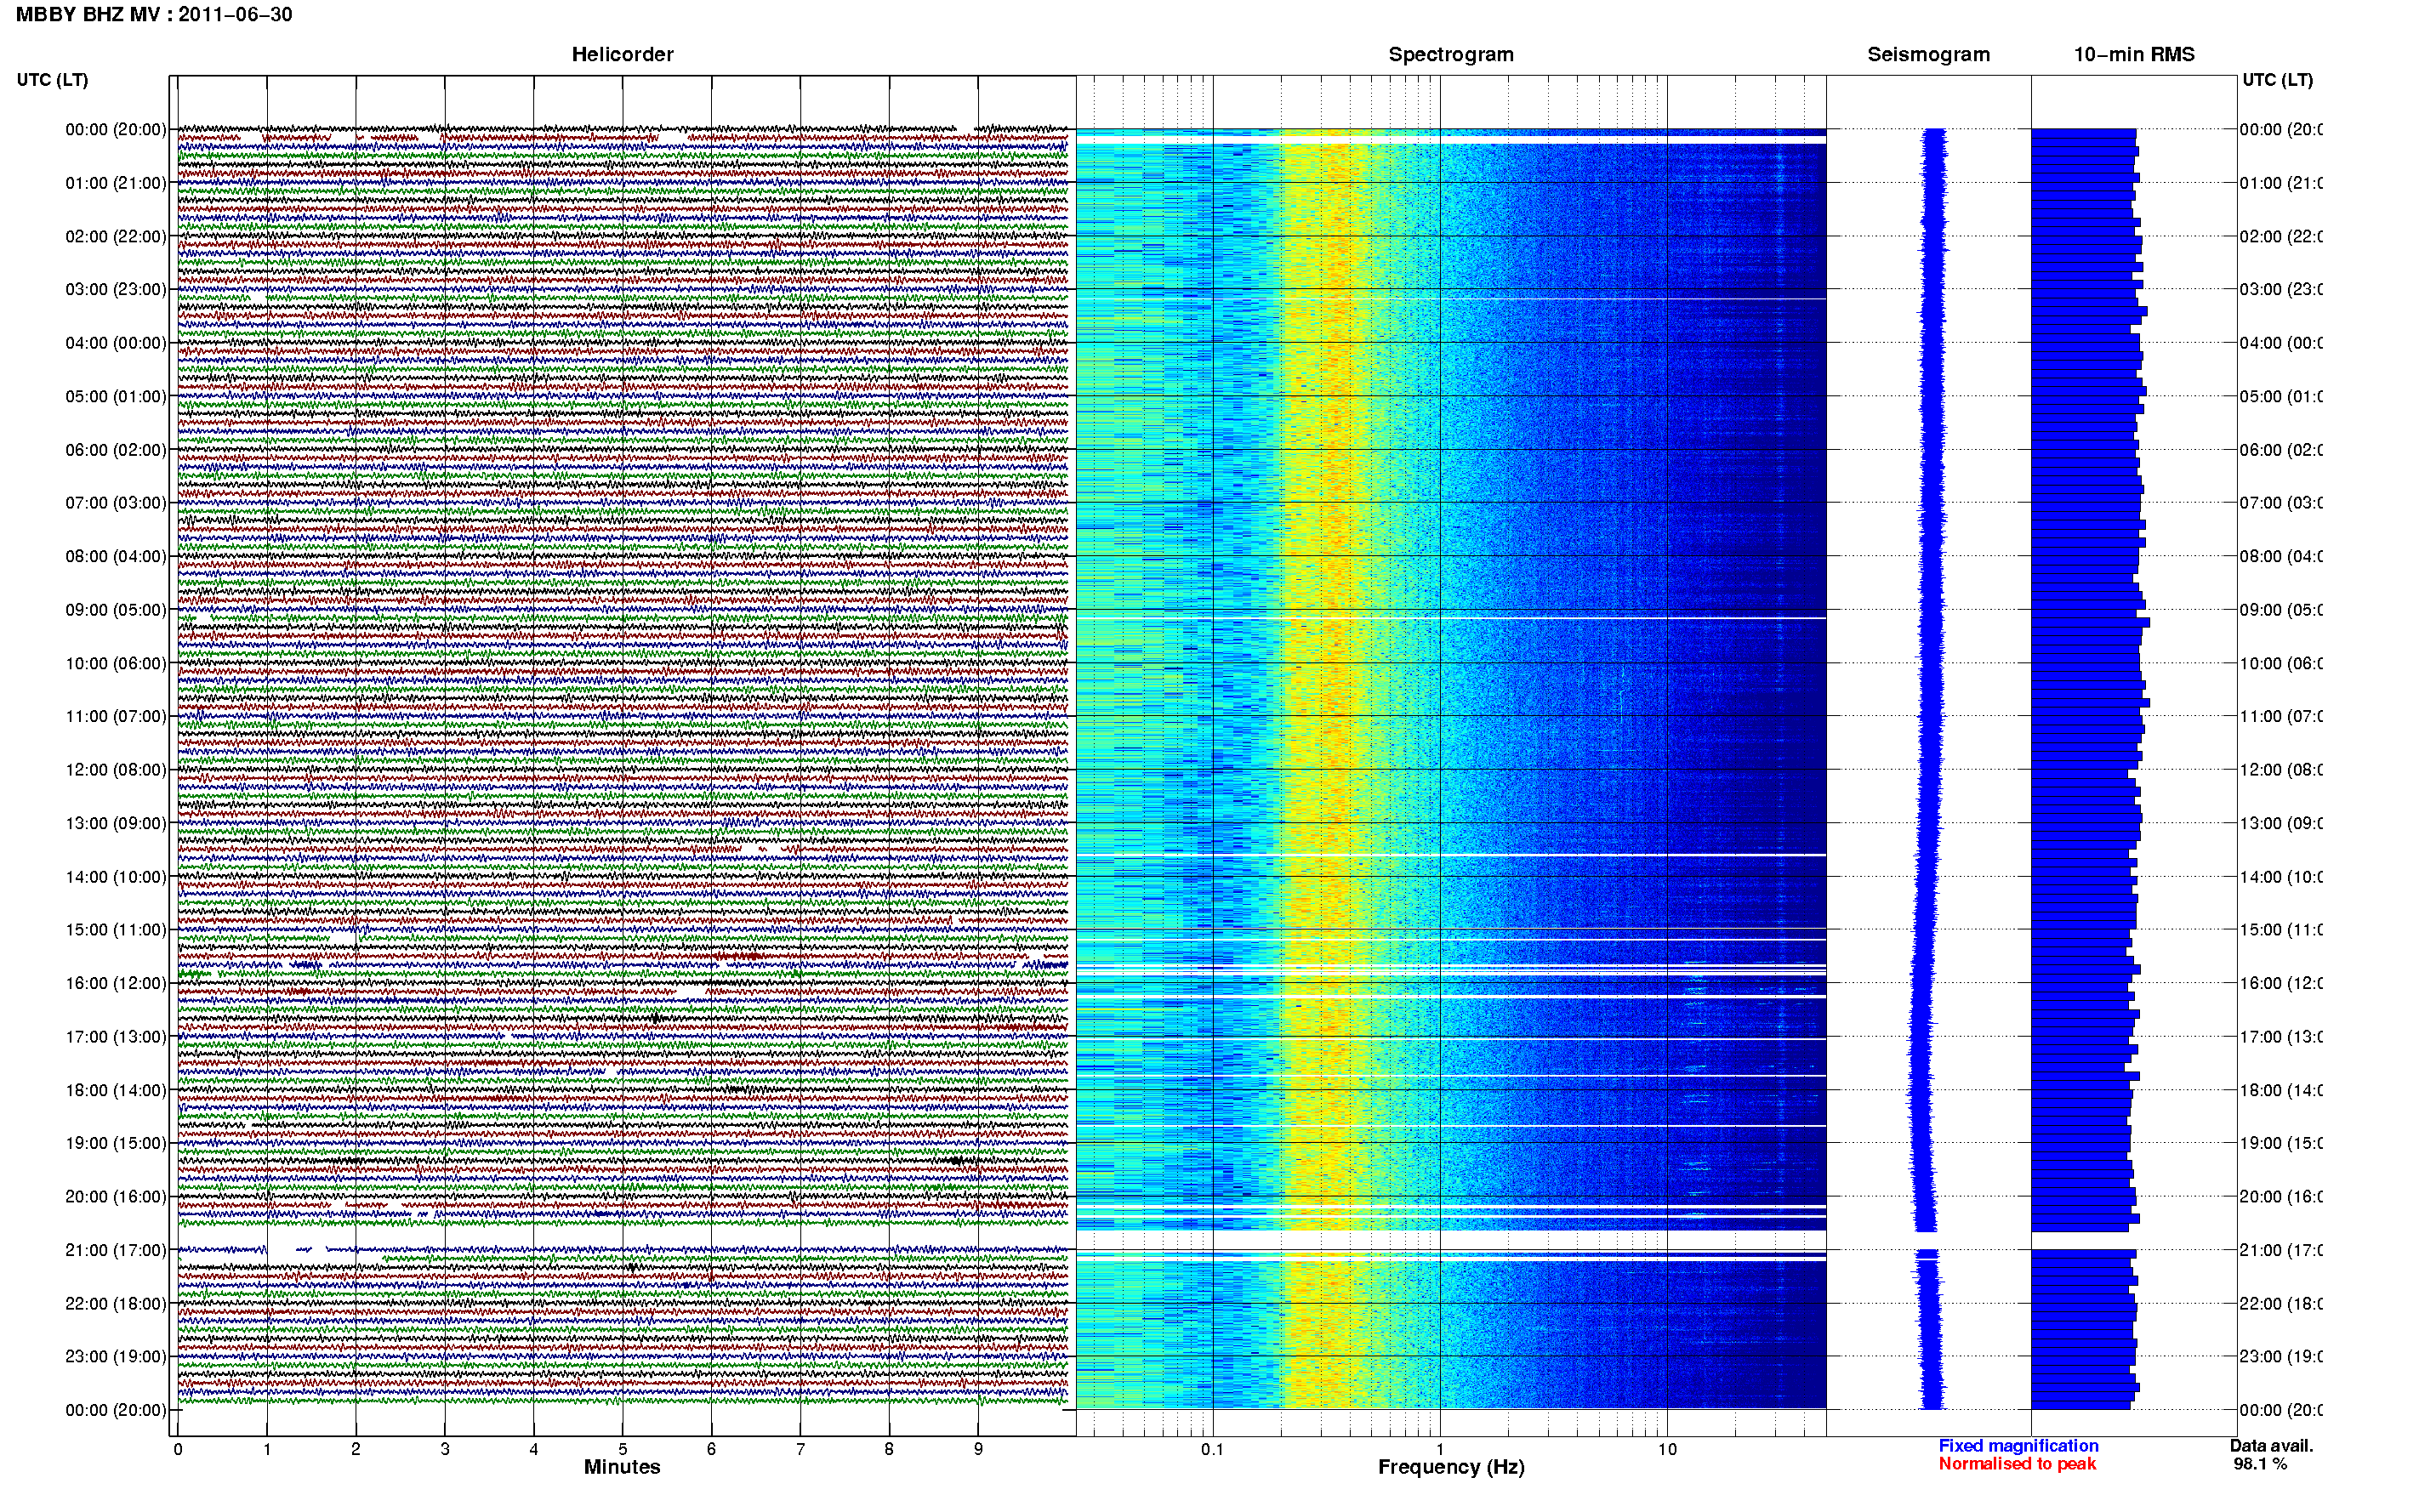
Task: Click the '3' tick on the Minutes axis
Action: pyautogui.click(x=445, y=1449)
